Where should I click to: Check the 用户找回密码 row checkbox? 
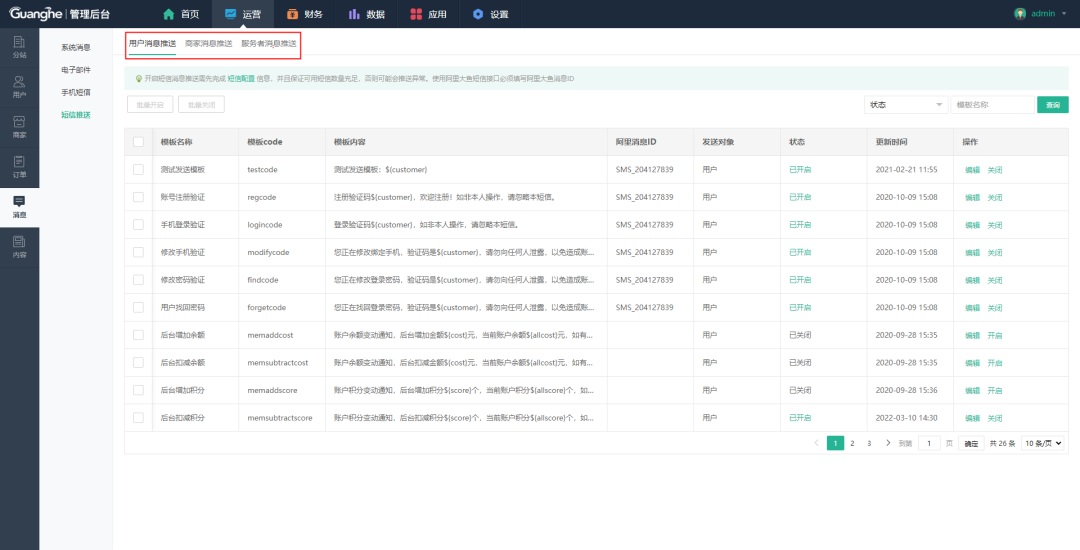138,307
